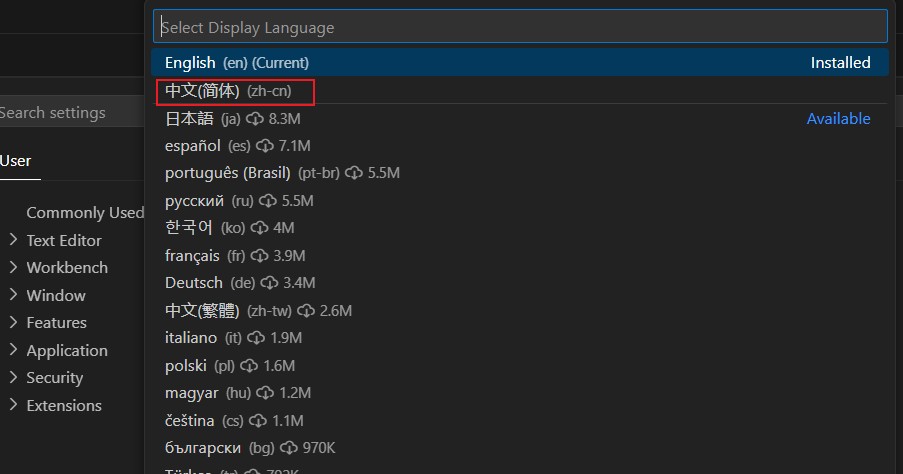903x474 pixels.
Task: Click the download icon next to Korean (ko)
Action: [259, 228]
